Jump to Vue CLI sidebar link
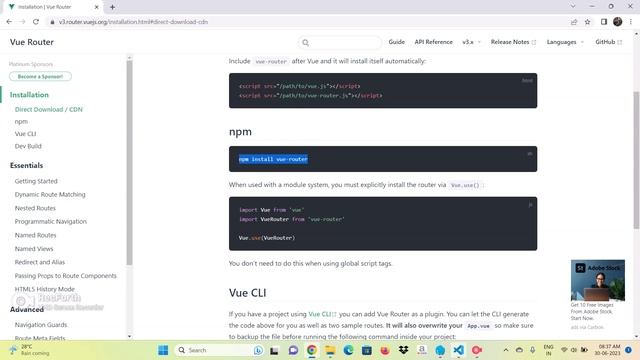 click(x=25, y=134)
